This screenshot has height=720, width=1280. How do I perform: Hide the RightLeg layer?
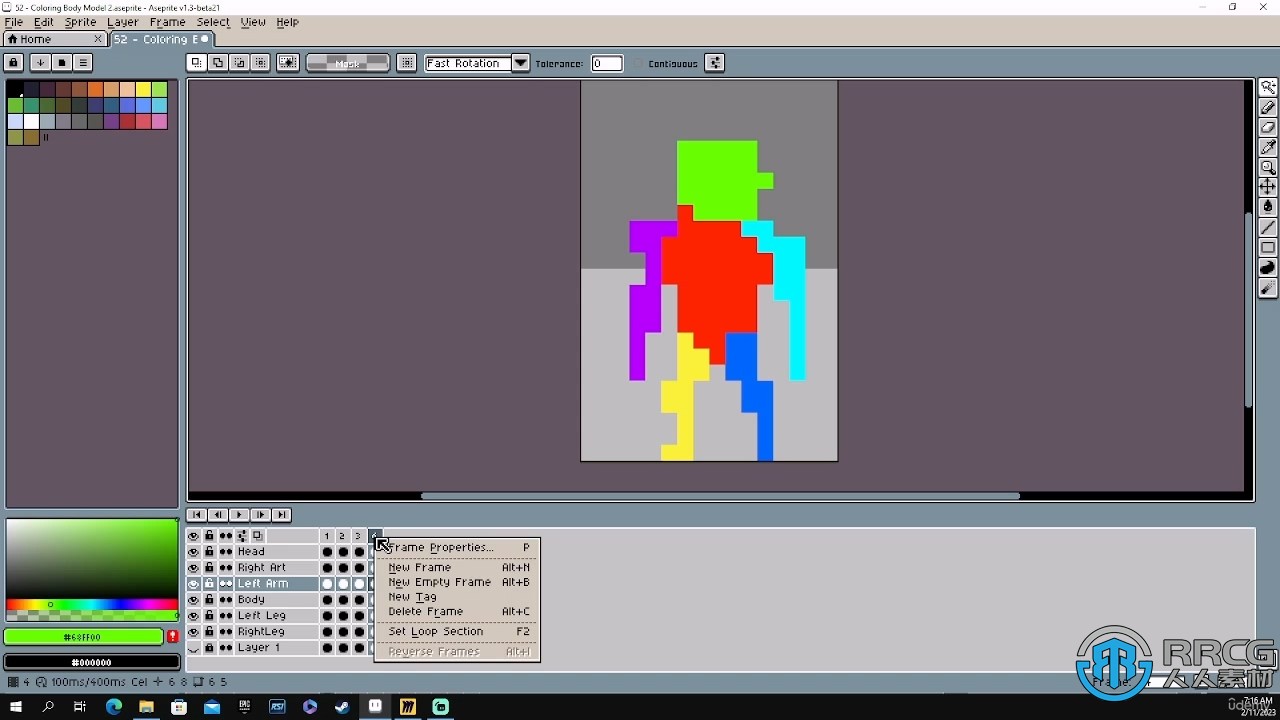coord(193,632)
